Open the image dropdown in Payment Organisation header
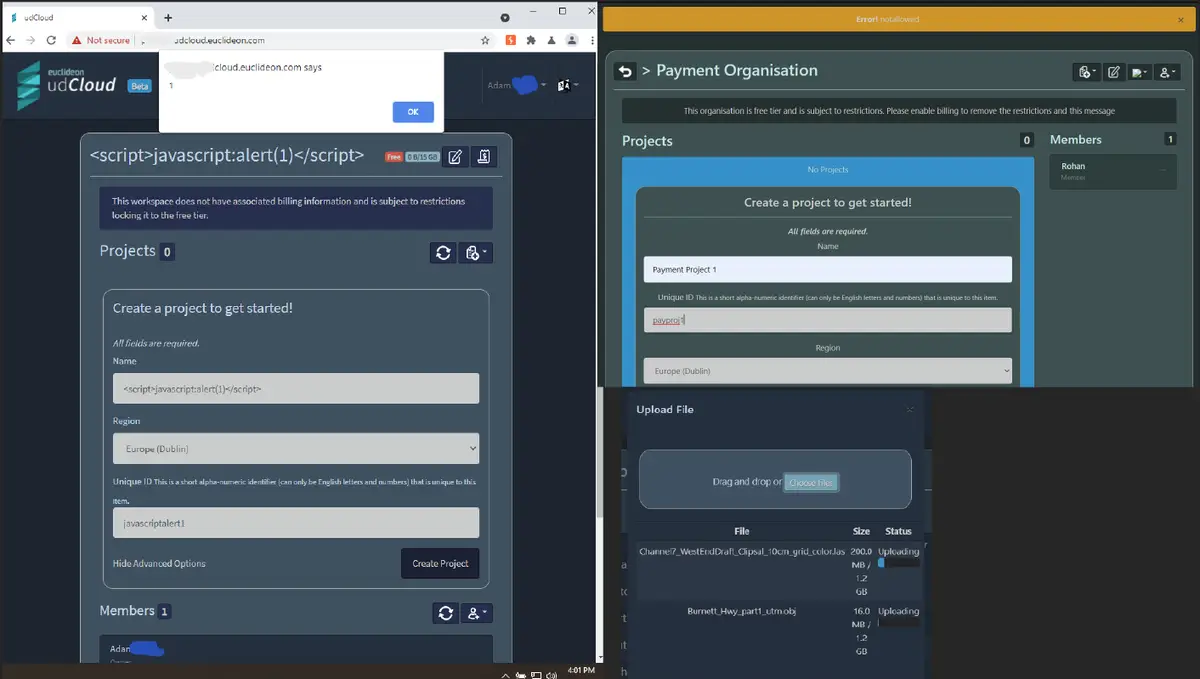 point(1140,72)
